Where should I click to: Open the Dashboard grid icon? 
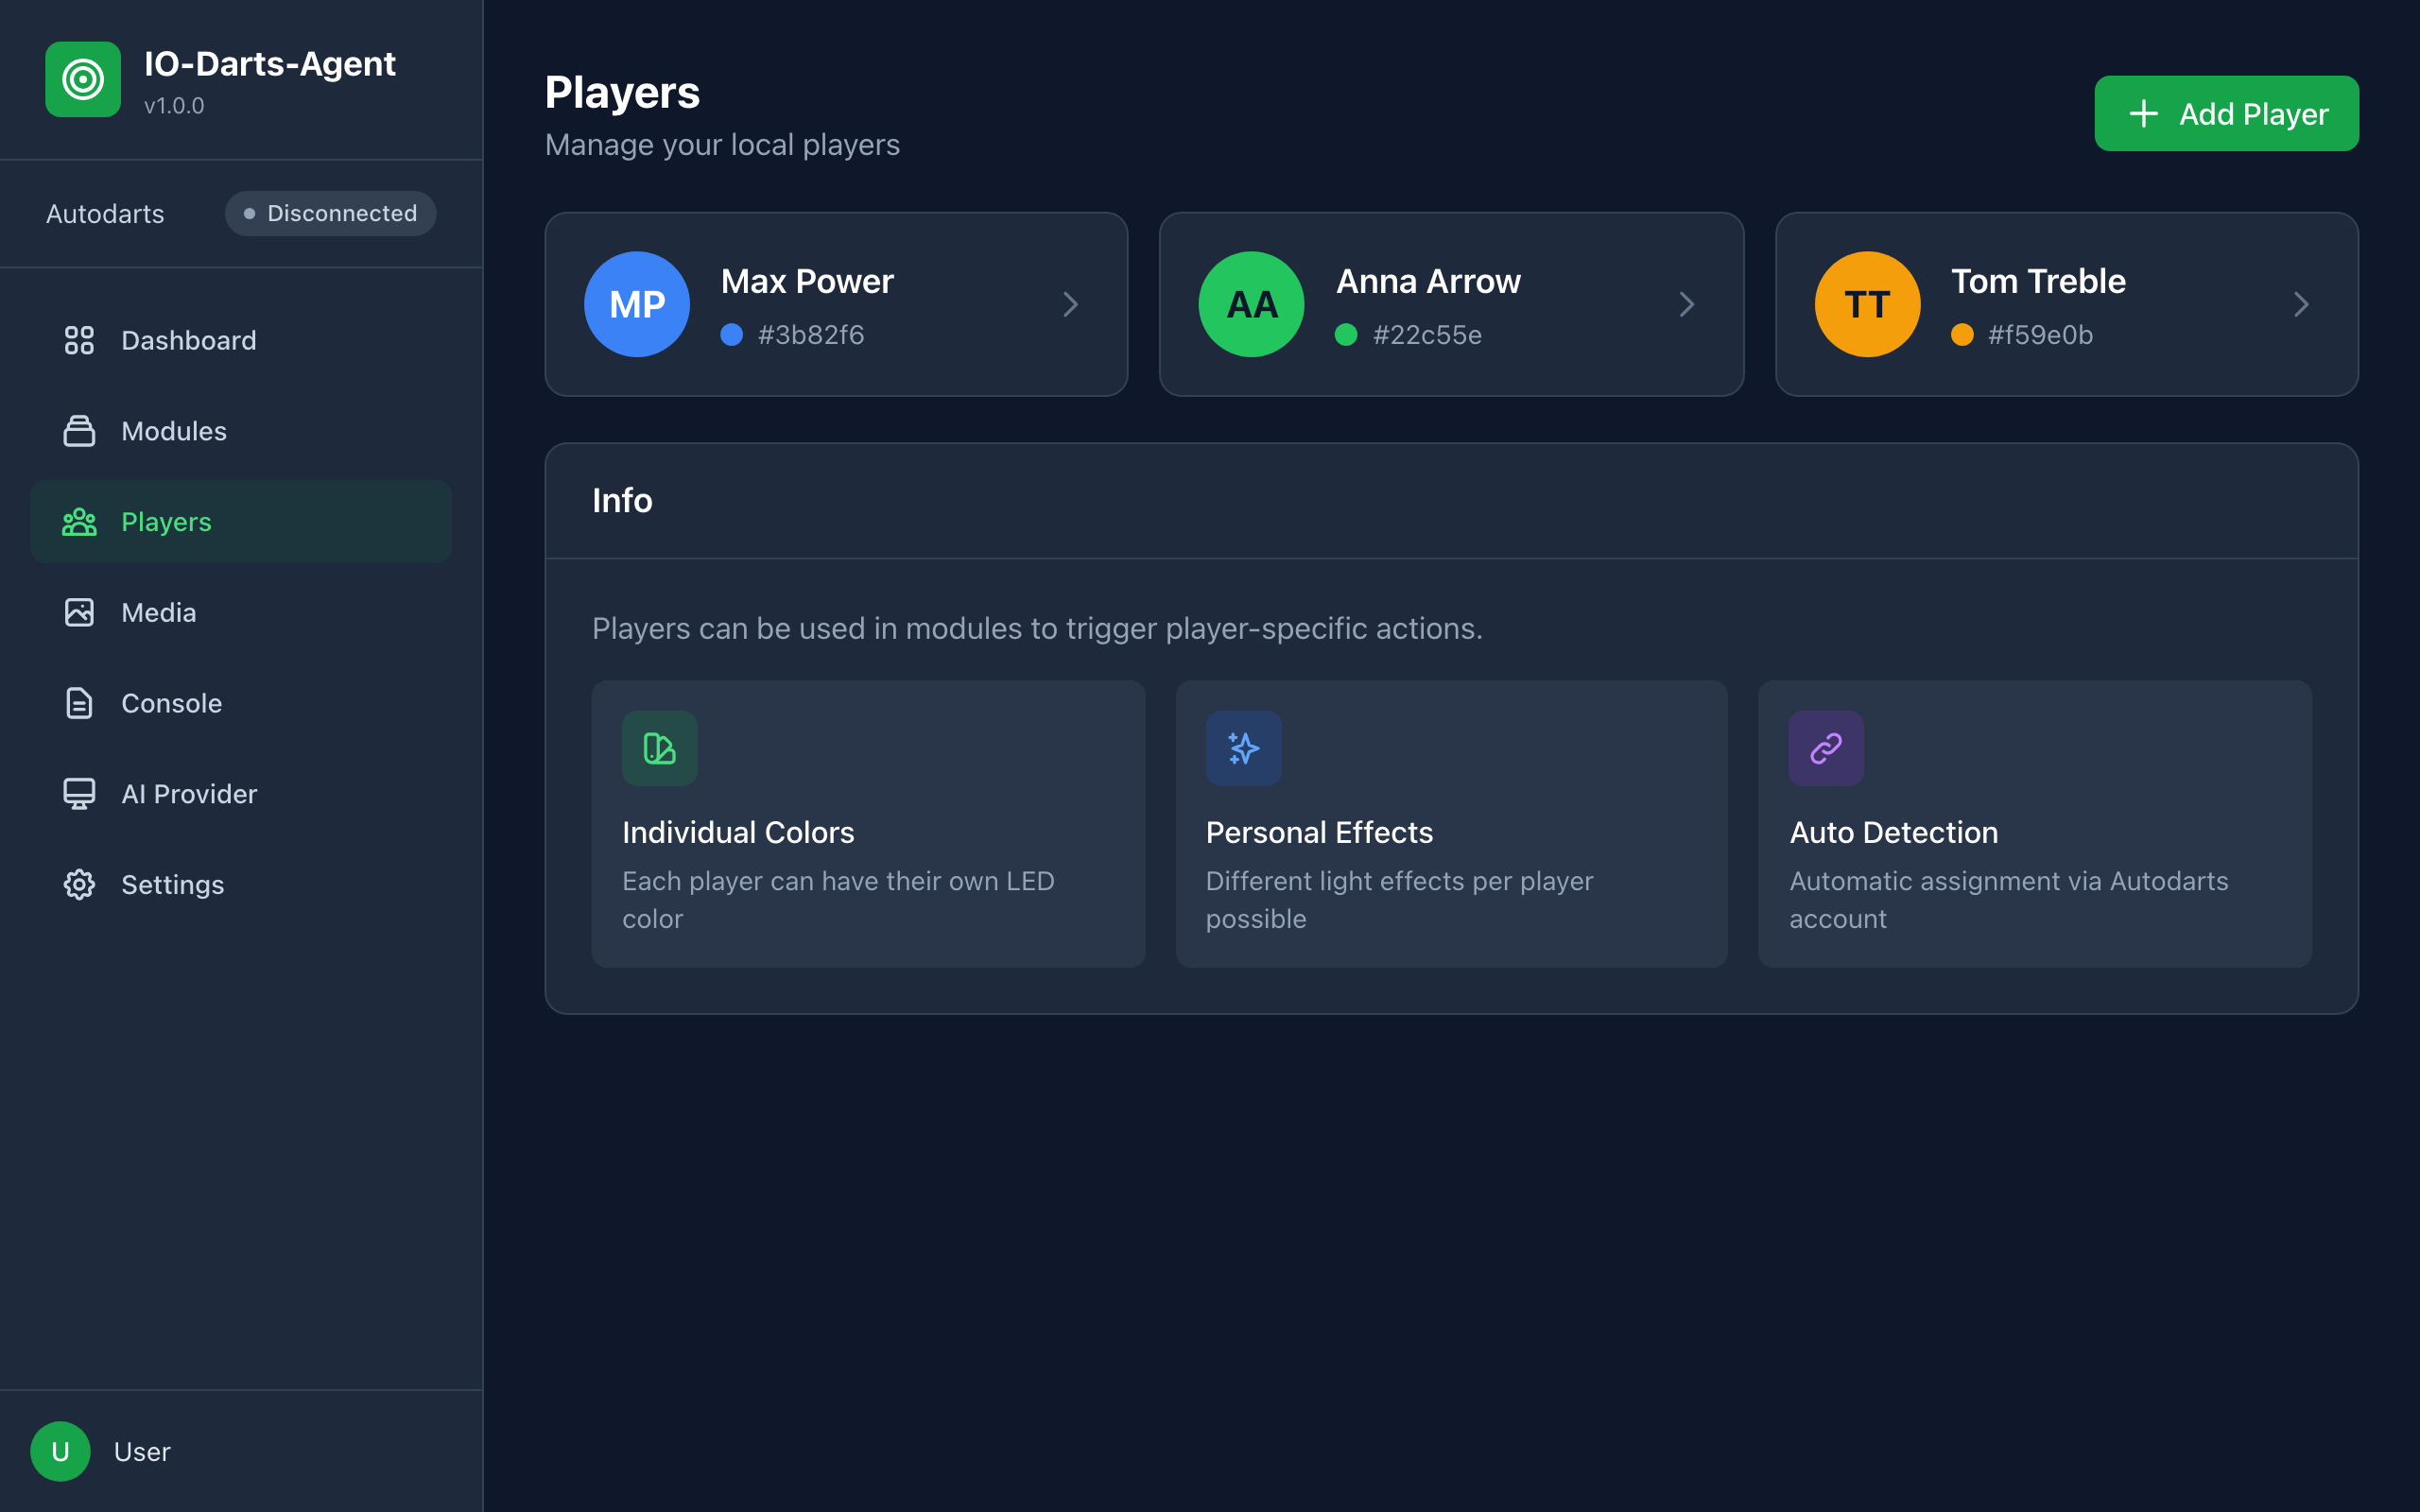click(x=79, y=340)
